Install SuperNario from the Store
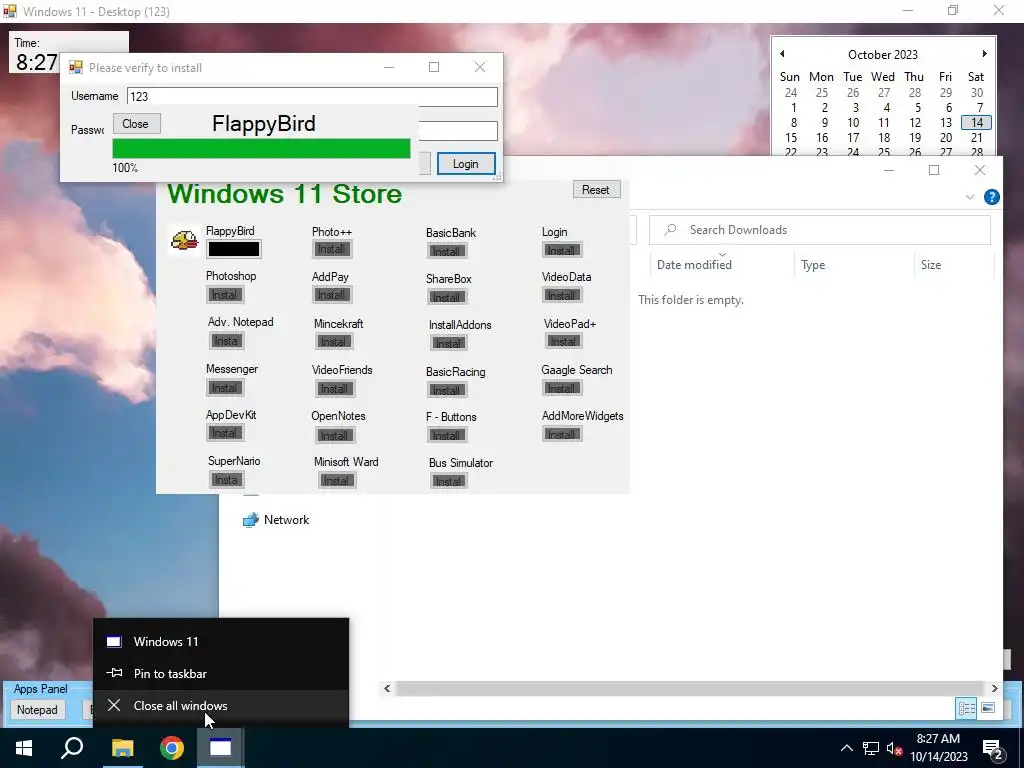This screenshot has height=768, width=1024. (227, 479)
